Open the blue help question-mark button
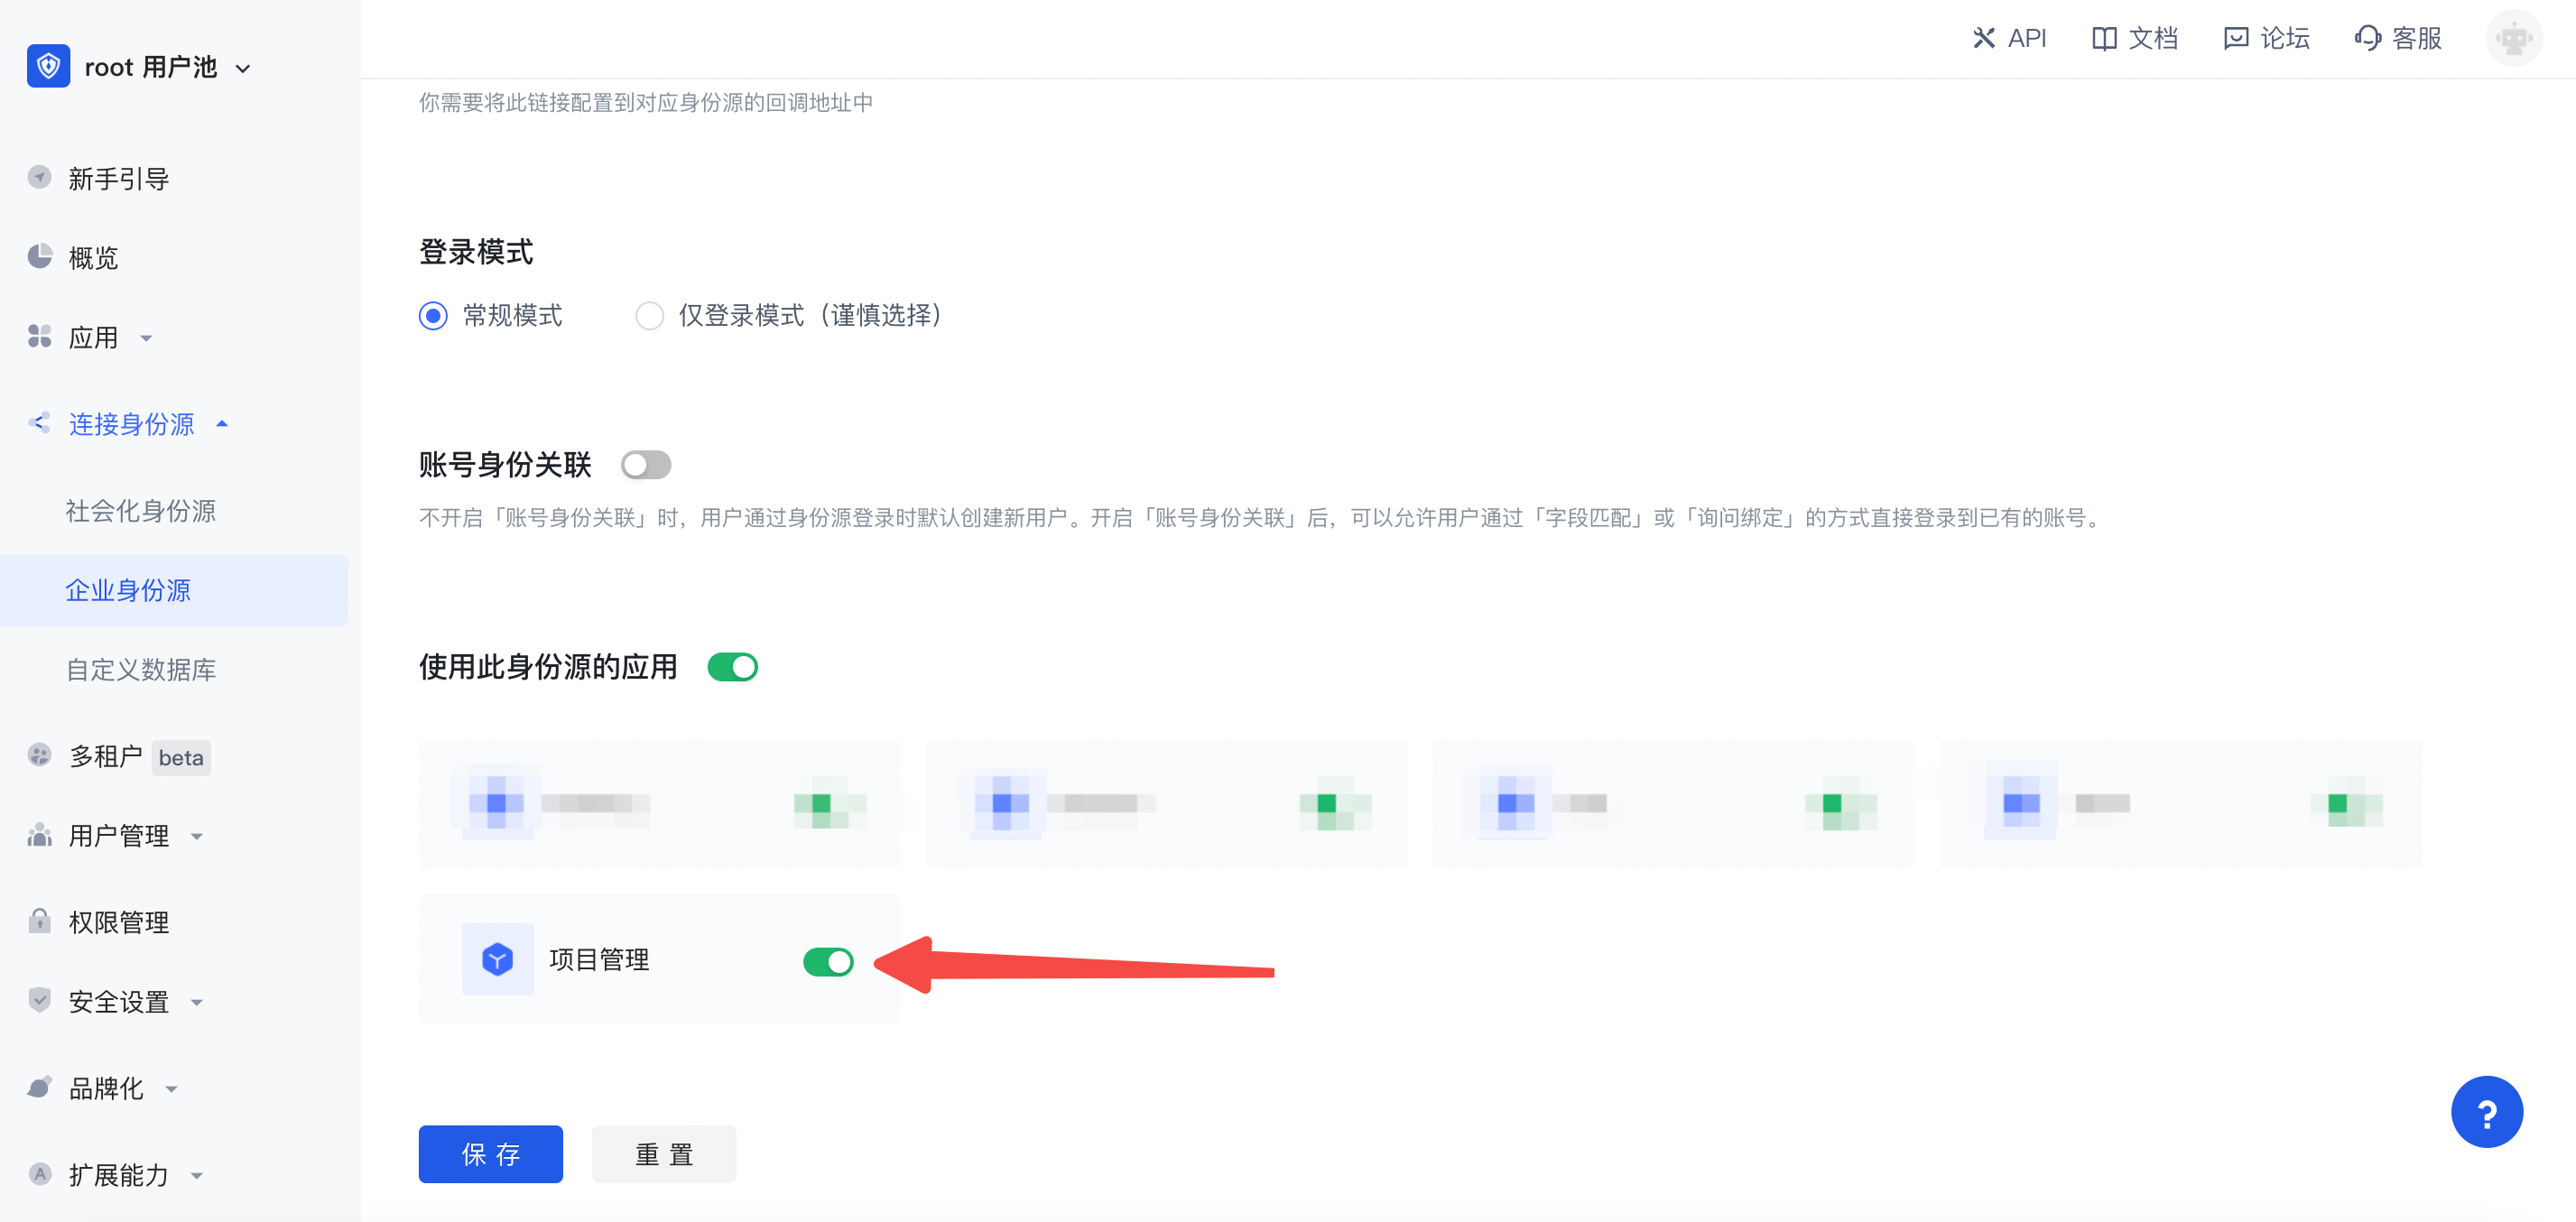The image size is (2576, 1222). pyautogui.click(x=2486, y=1112)
